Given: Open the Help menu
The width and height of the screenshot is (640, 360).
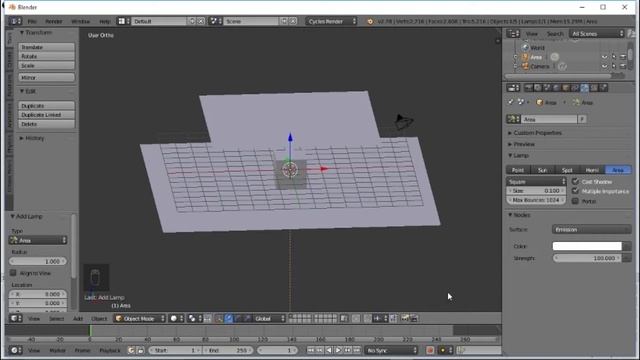Looking at the screenshot, I should click(104, 21).
